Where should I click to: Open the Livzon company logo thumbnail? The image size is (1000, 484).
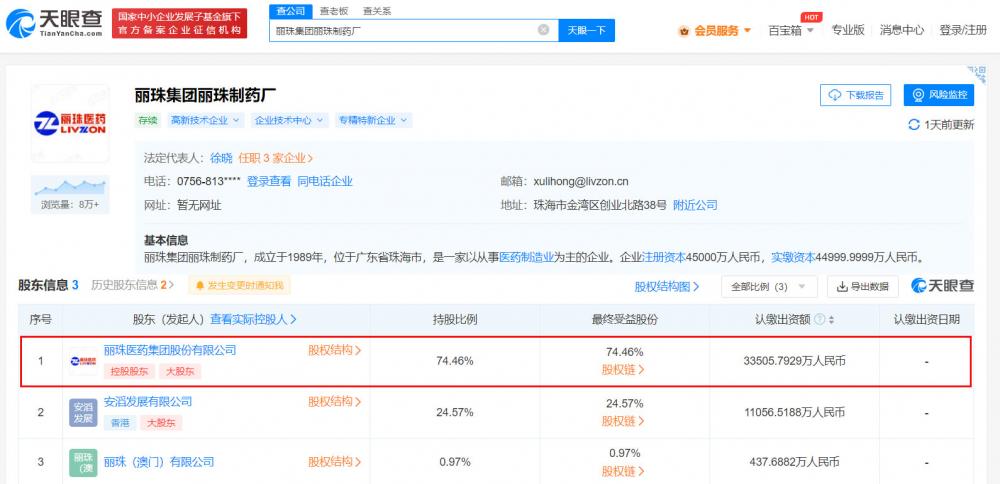70,123
